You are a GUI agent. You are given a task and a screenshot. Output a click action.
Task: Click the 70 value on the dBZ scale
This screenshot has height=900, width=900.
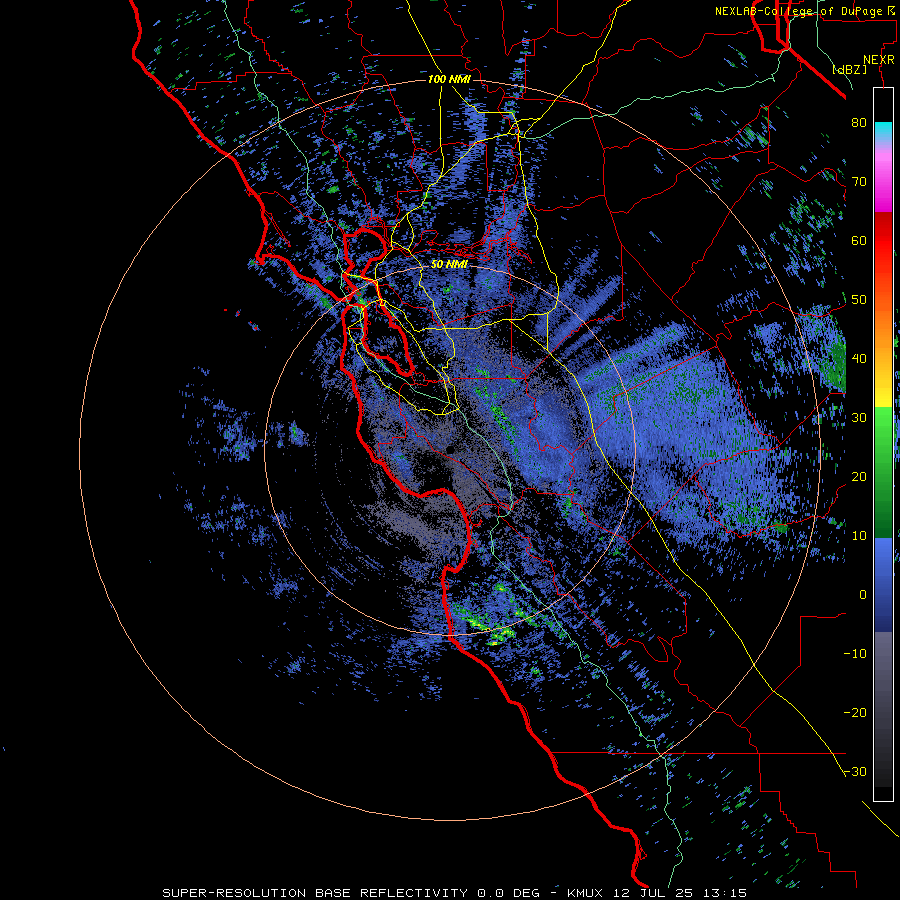[859, 182]
